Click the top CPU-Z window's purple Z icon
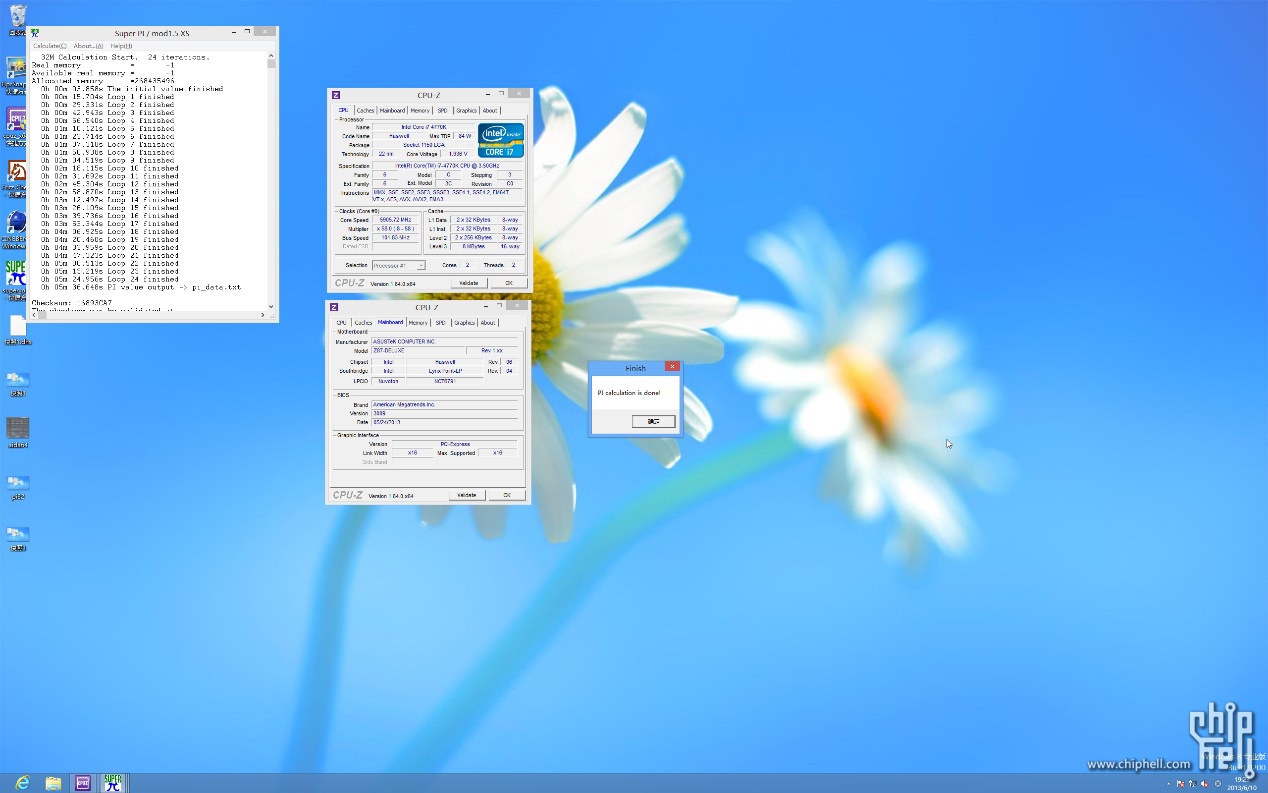This screenshot has width=1268, height=793. (x=336, y=95)
